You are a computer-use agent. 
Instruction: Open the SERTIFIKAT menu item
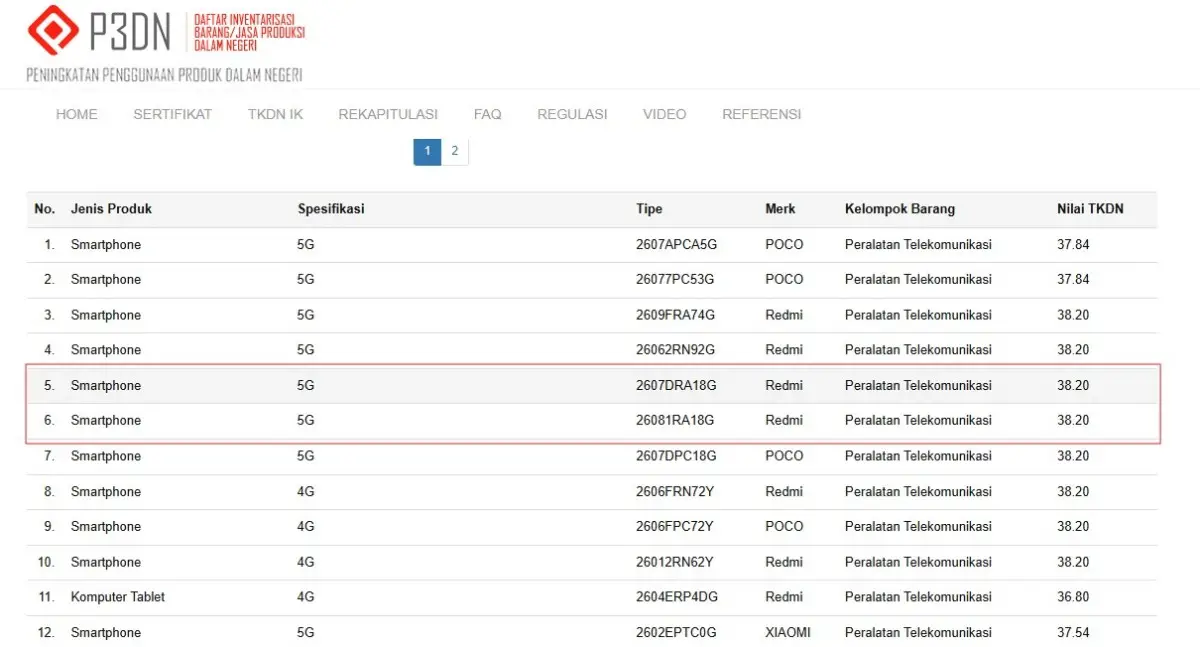point(173,114)
